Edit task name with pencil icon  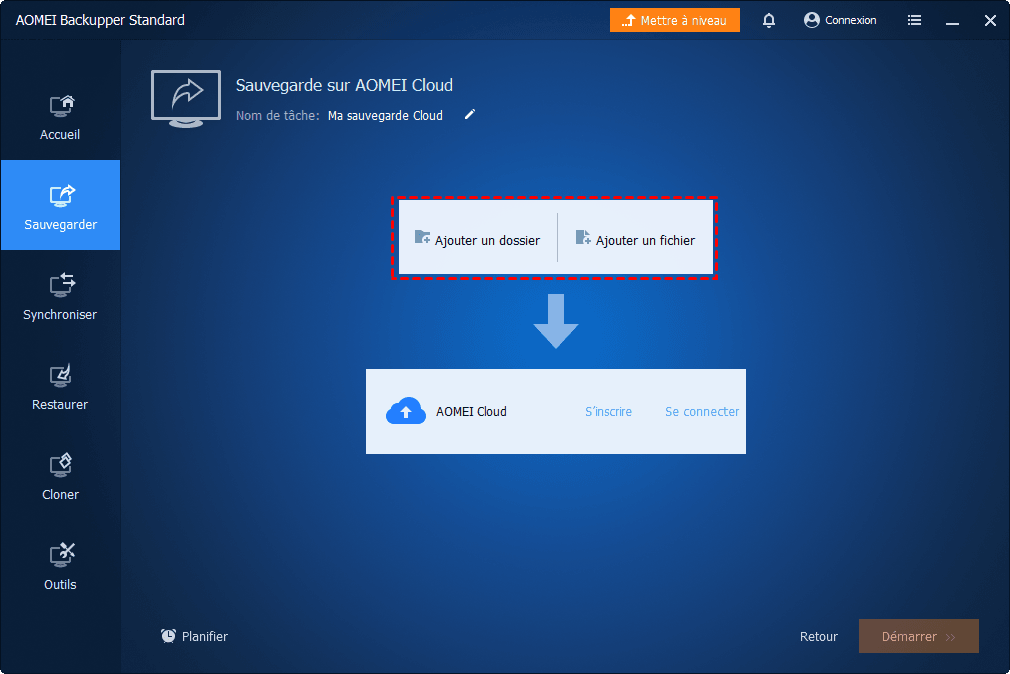click(x=470, y=115)
